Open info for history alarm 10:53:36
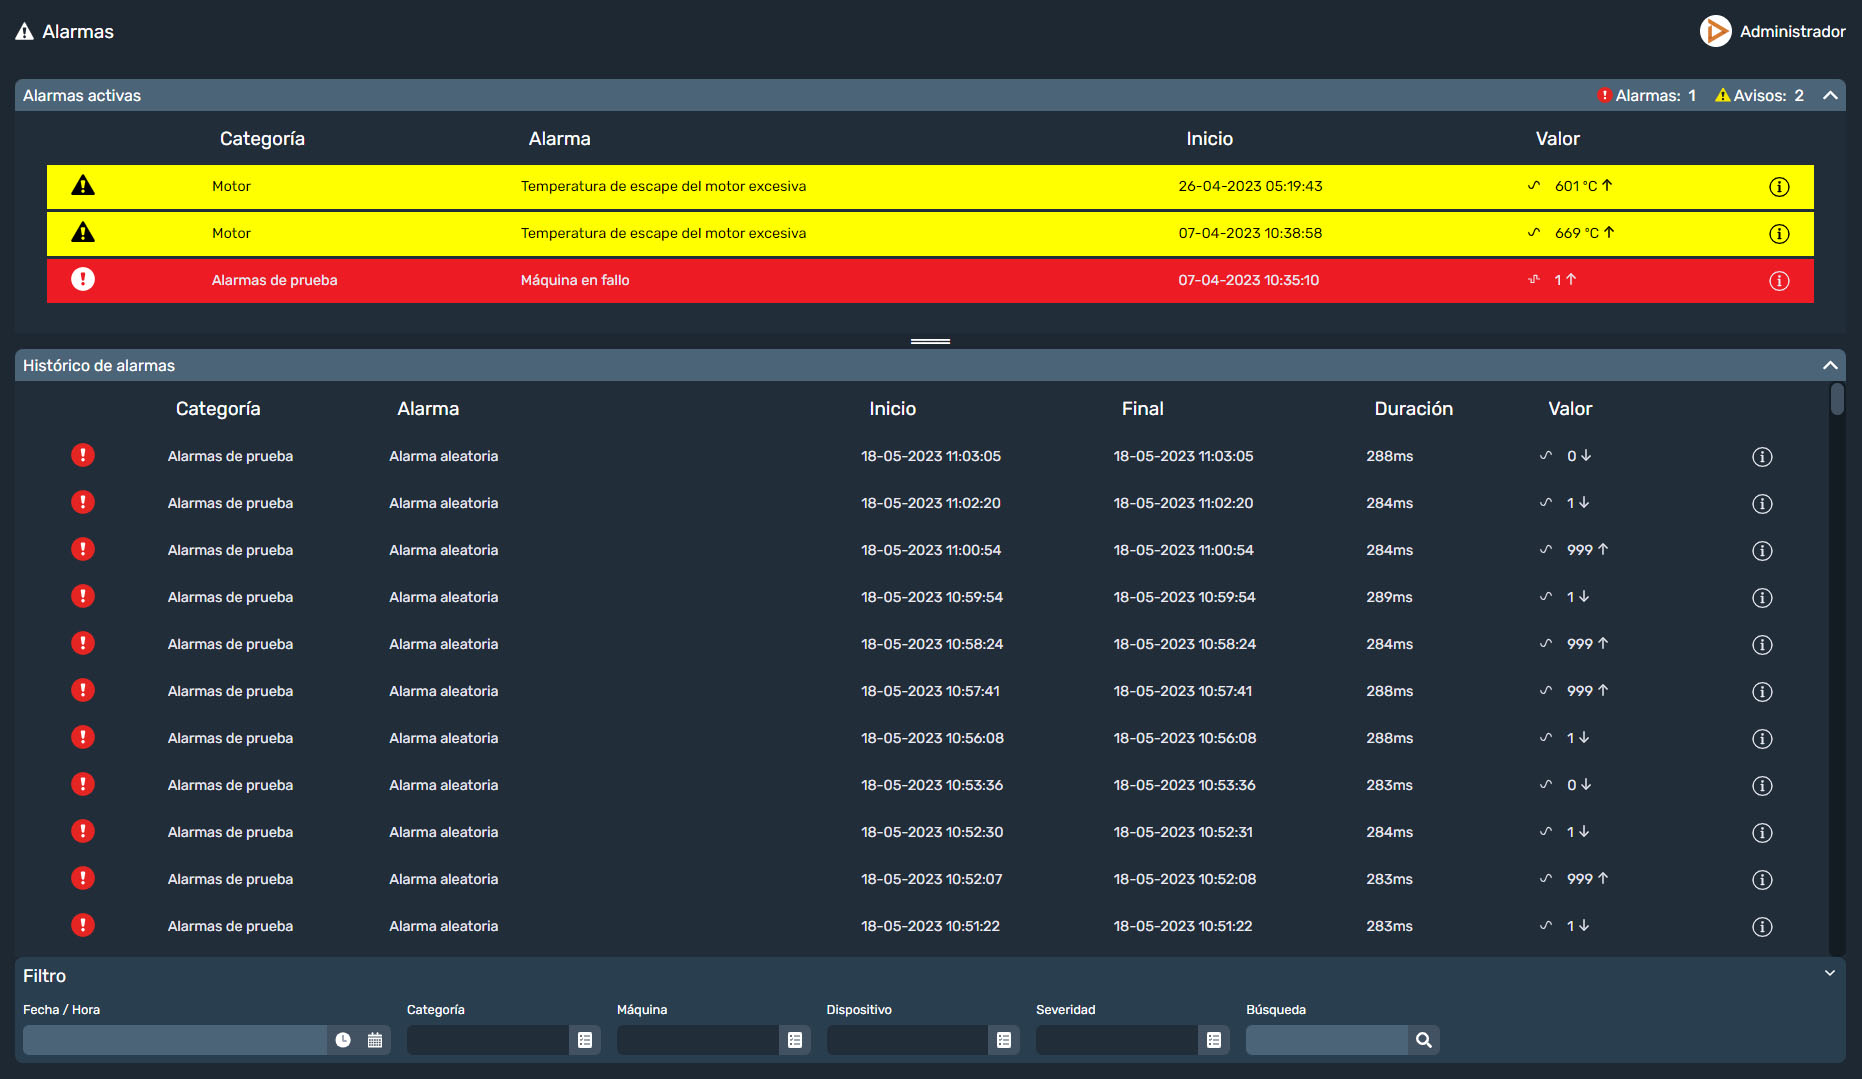Screen dimensions: 1862x1079 [1762, 786]
